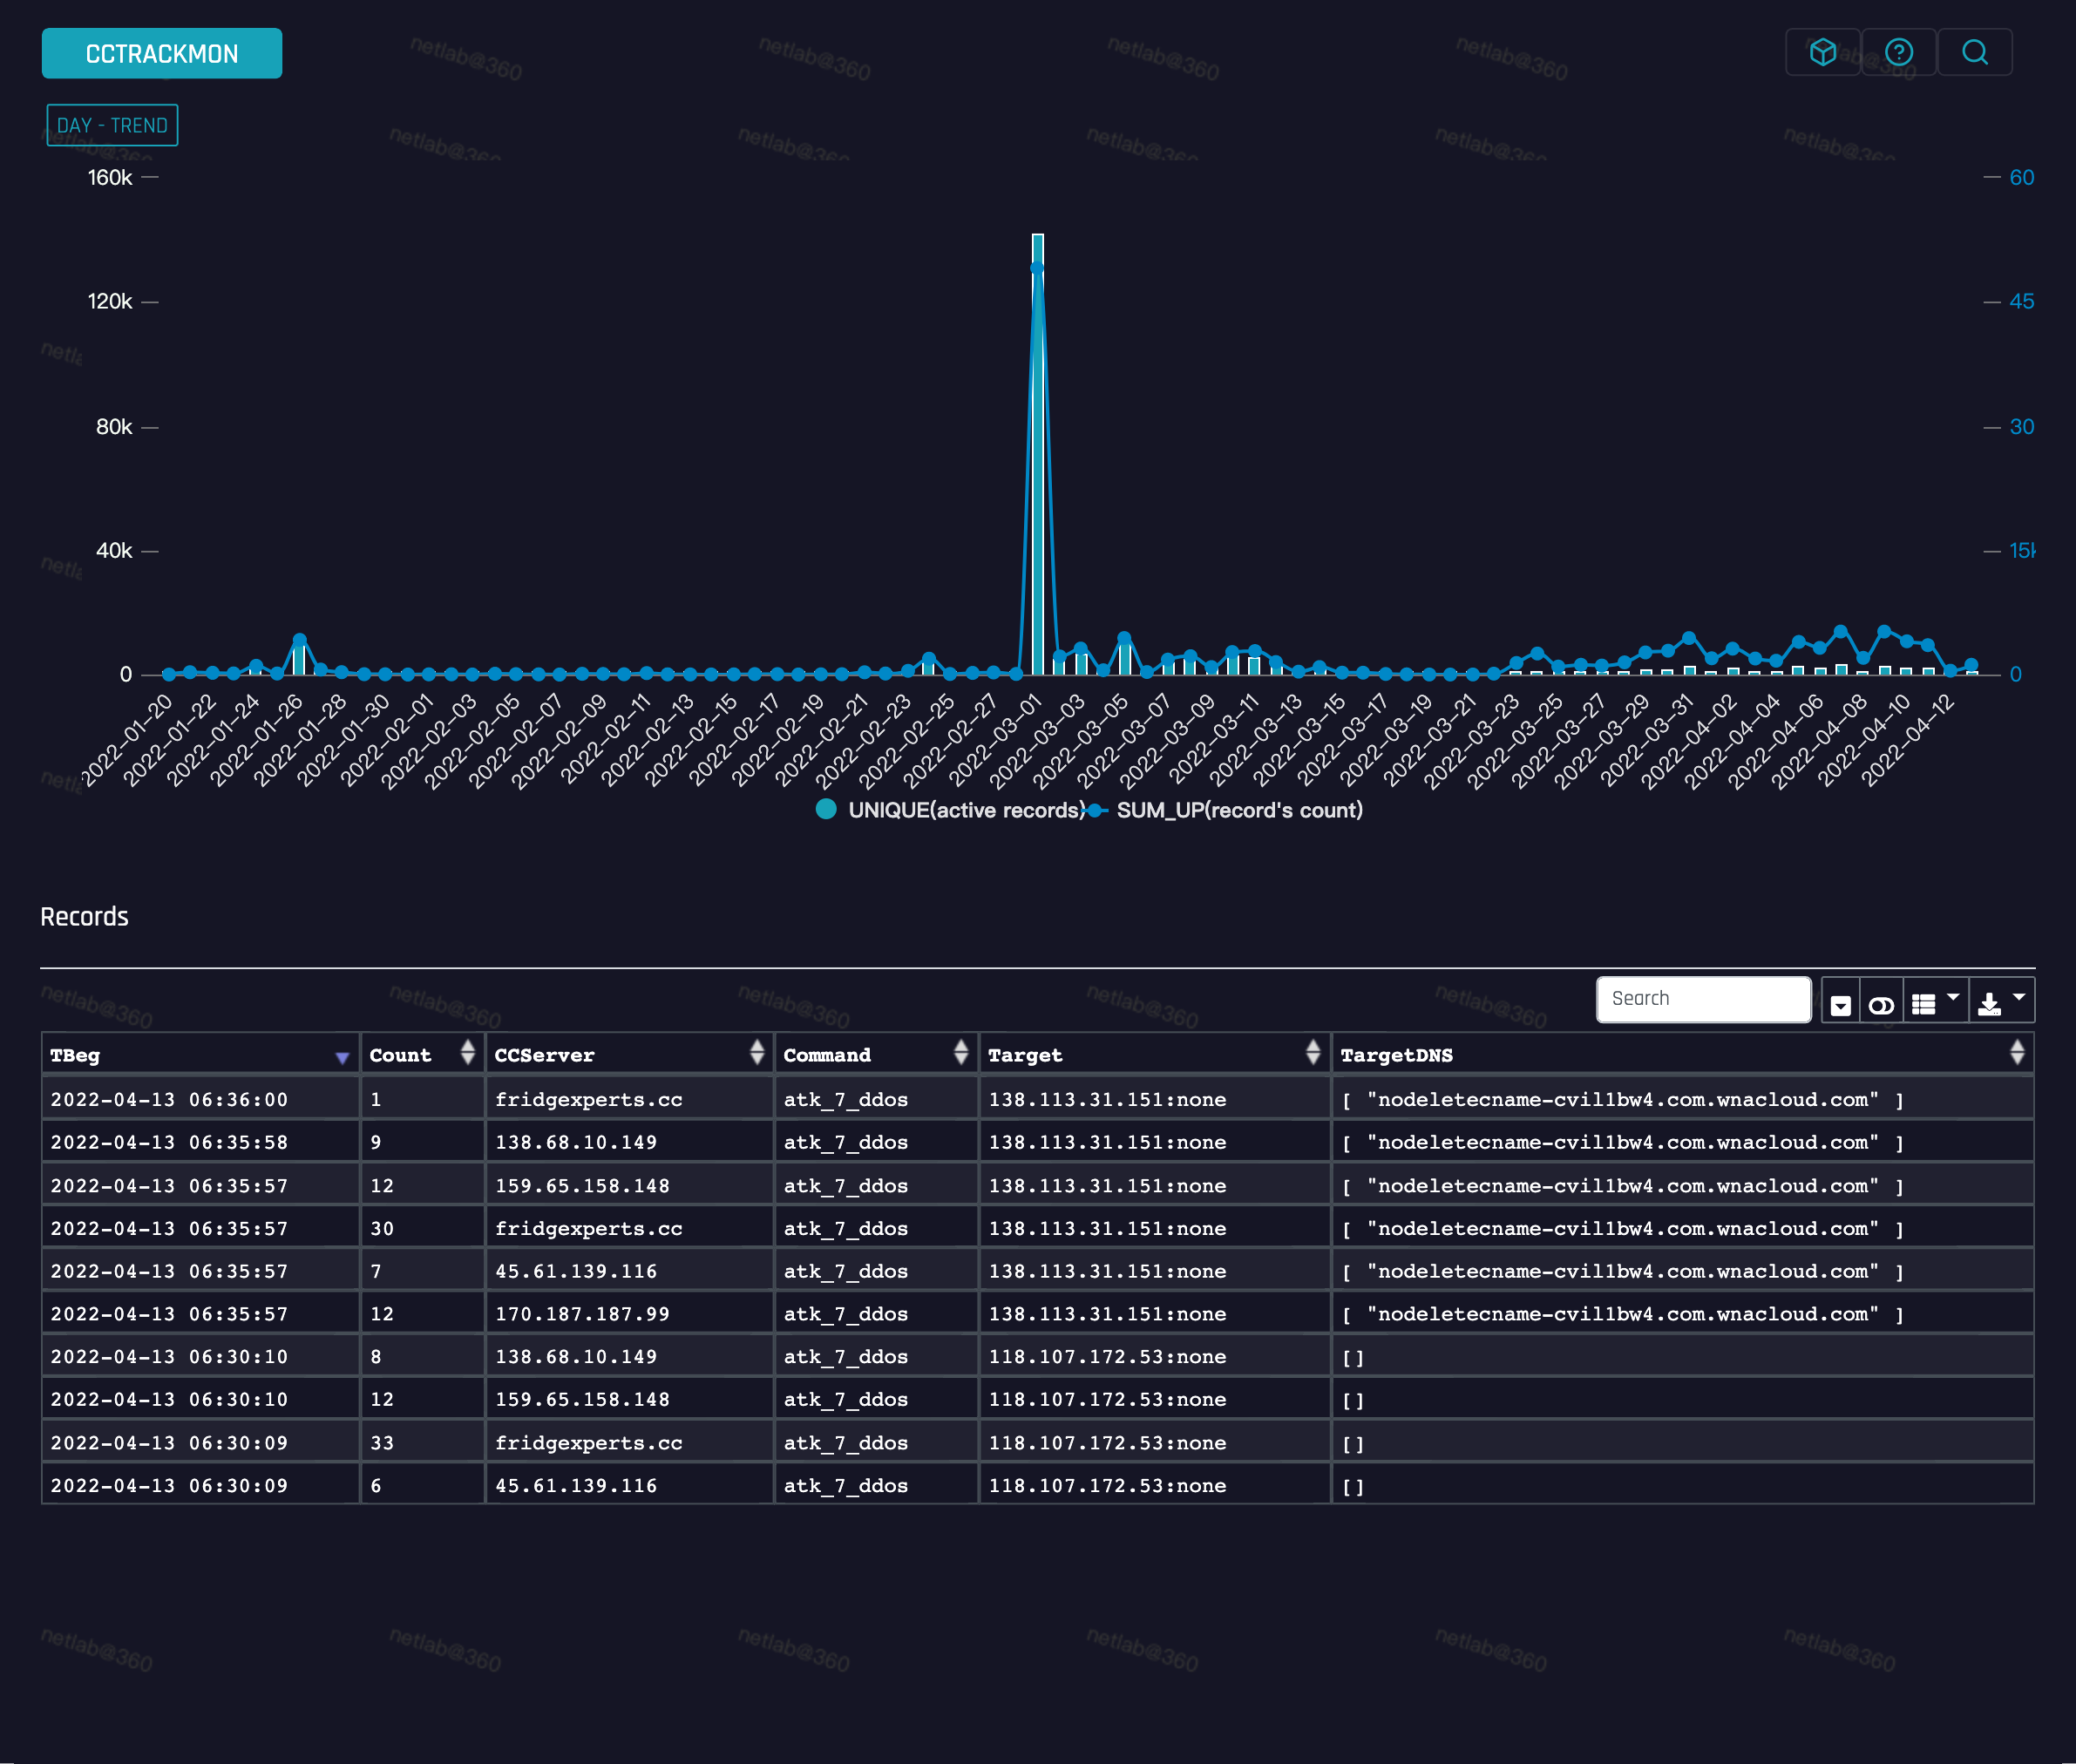Sort by Target column sort arrows
Image resolution: width=2076 pixels, height=1764 pixels.
[1313, 1052]
